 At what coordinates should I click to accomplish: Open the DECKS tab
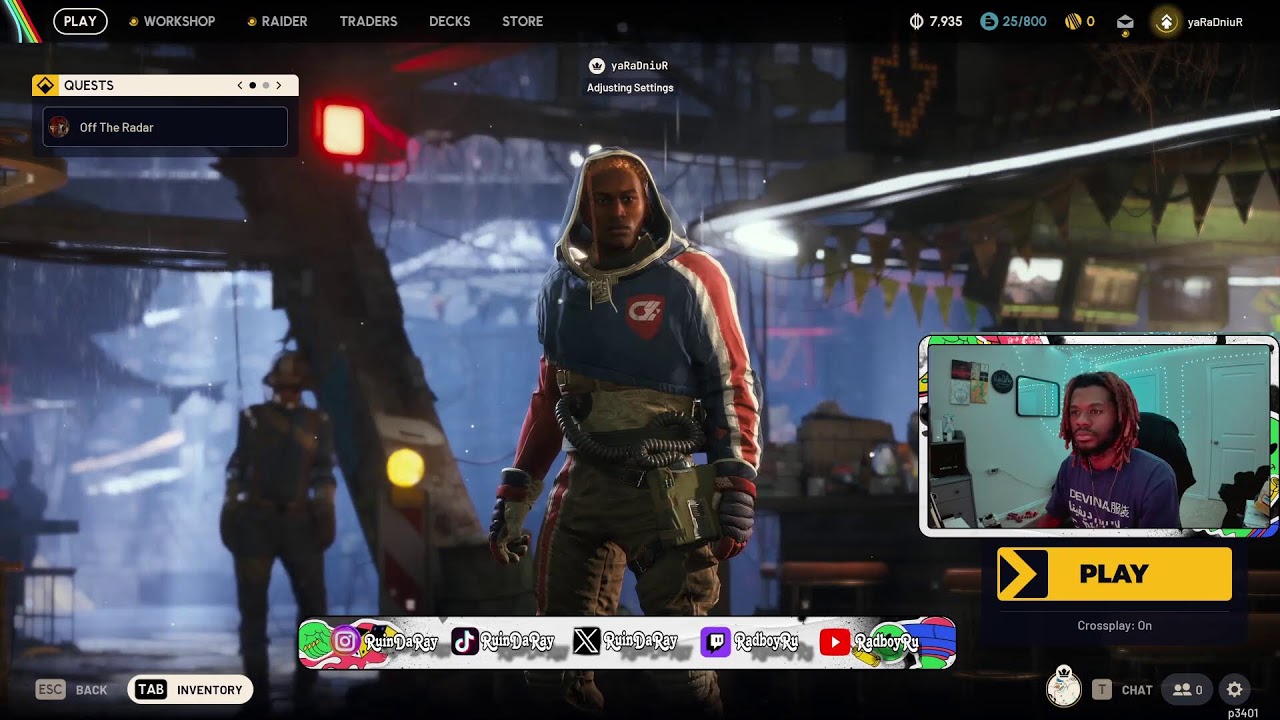[449, 21]
